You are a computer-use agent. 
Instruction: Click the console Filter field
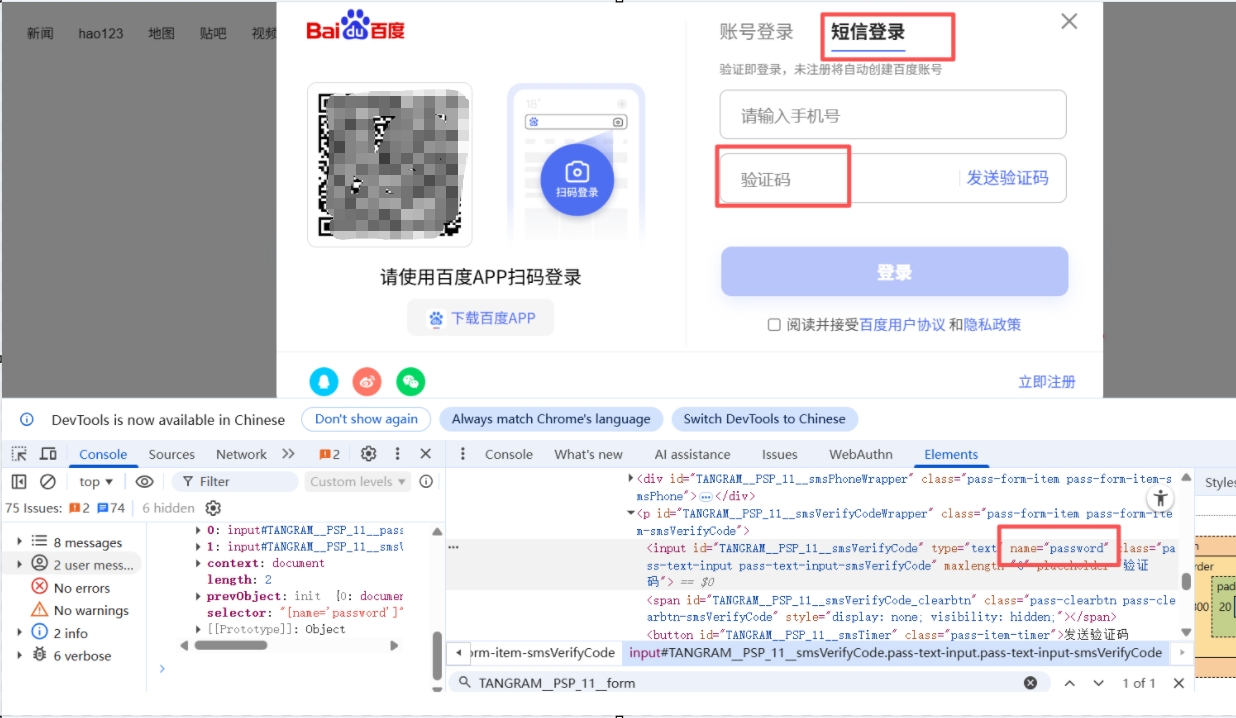click(235, 481)
